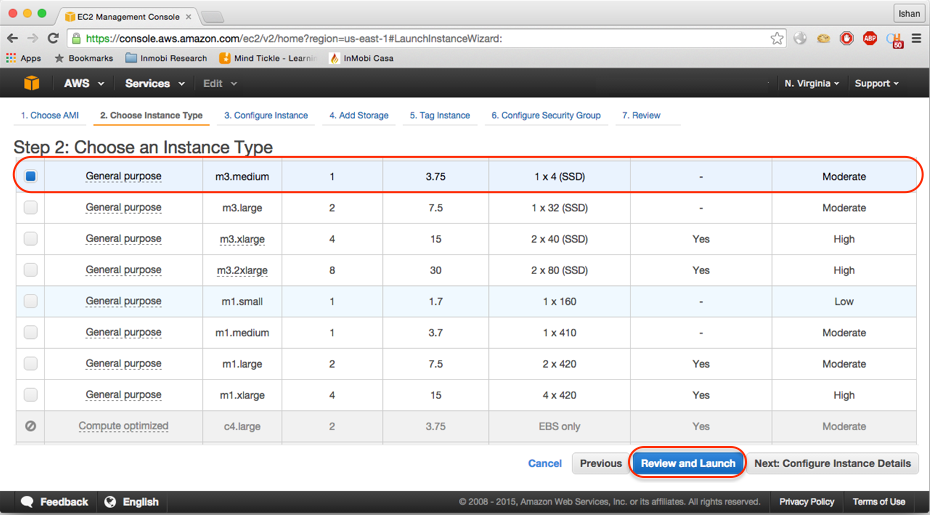Open the Inmobi Research bookmark folder
Screen dimensions: 930x515
click(x=166, y=58)
